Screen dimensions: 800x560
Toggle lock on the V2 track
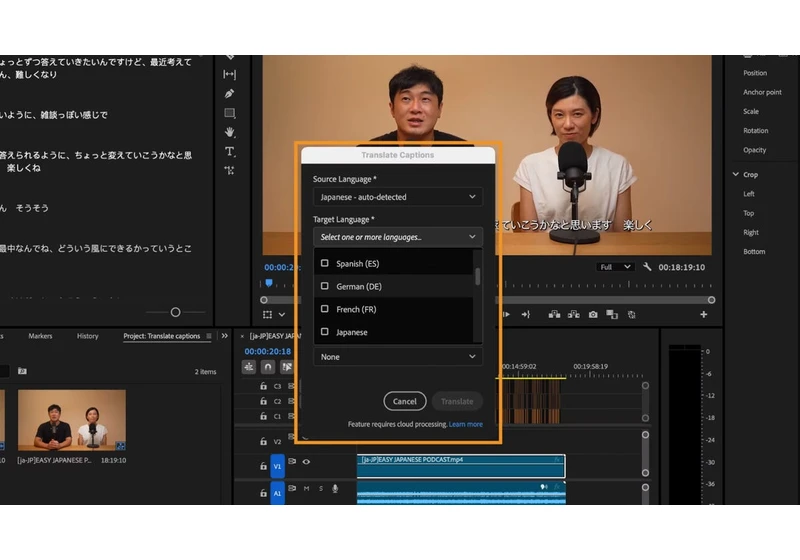coord(263,441)
